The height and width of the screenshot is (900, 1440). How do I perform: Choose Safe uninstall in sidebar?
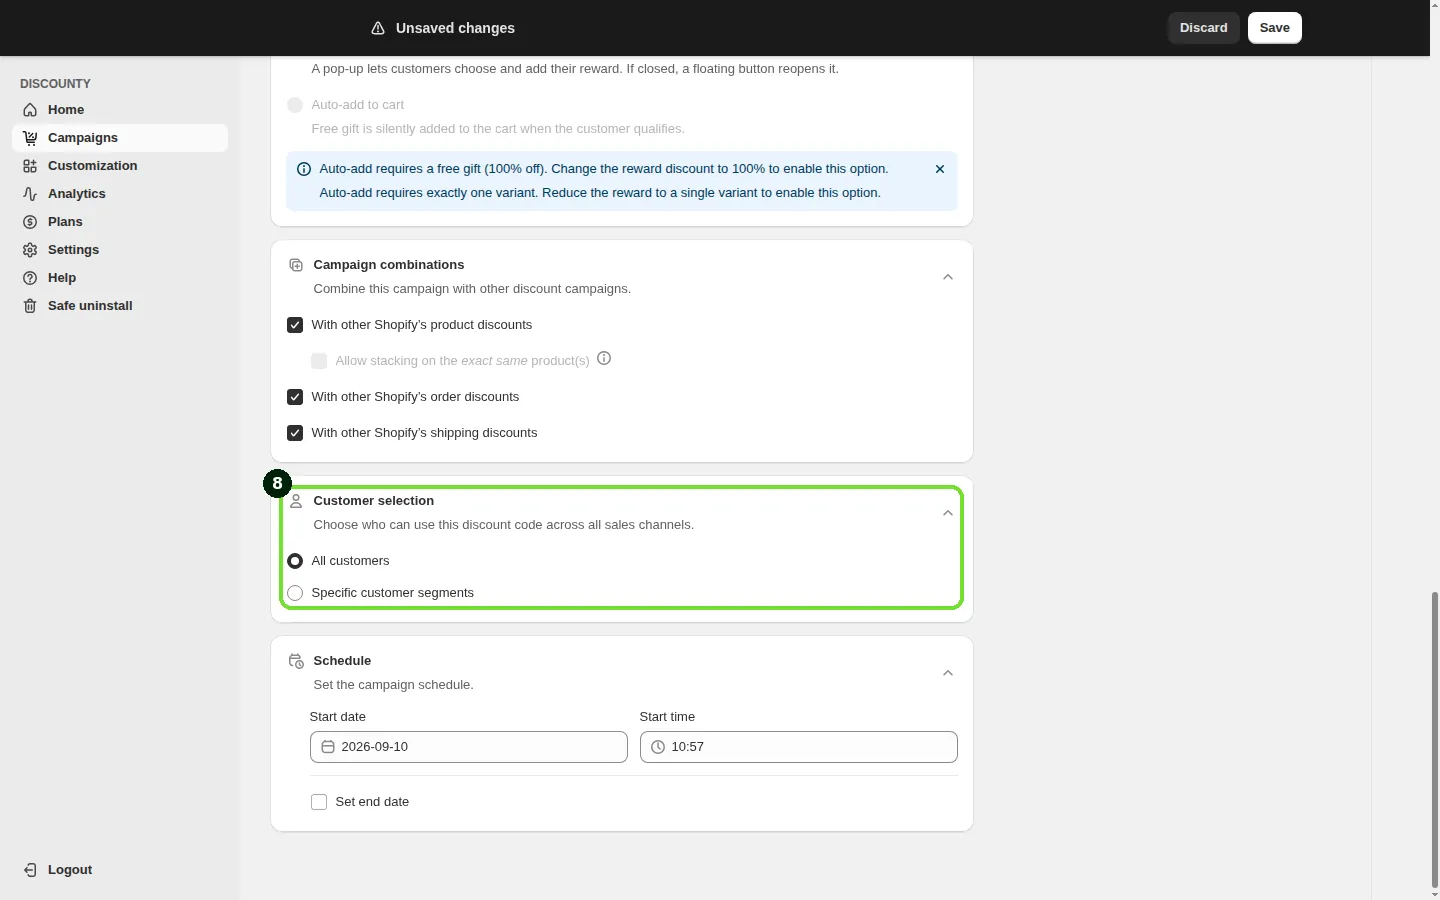pos(120,306)
